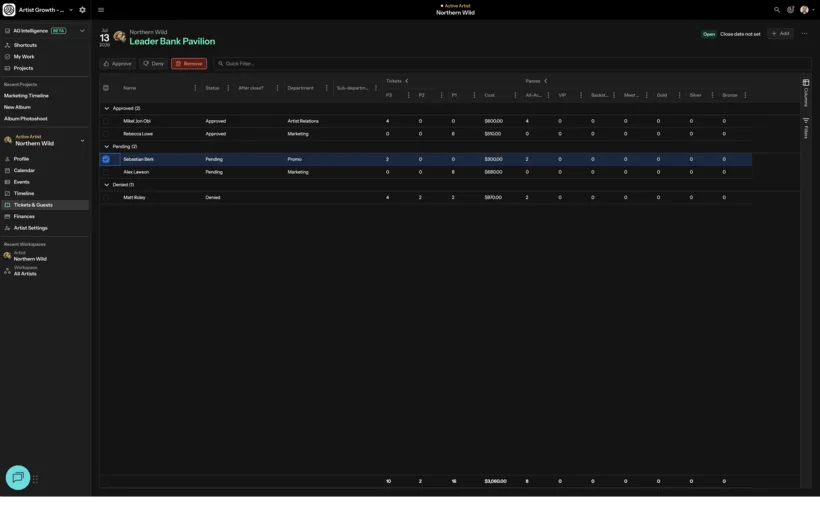
Task: Open the Name column menu dots
Action: click(195, 88)
